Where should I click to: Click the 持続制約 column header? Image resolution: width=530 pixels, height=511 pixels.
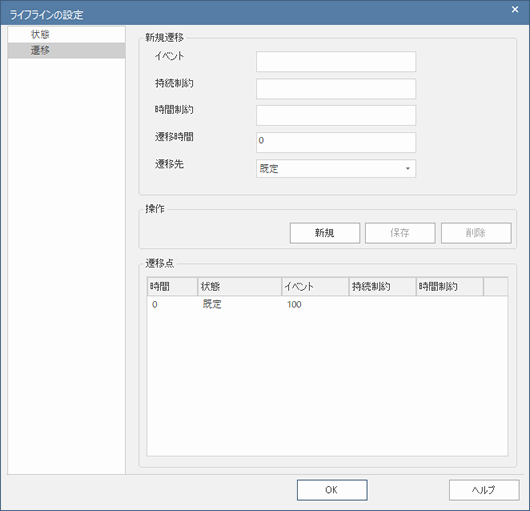(382, 287)
